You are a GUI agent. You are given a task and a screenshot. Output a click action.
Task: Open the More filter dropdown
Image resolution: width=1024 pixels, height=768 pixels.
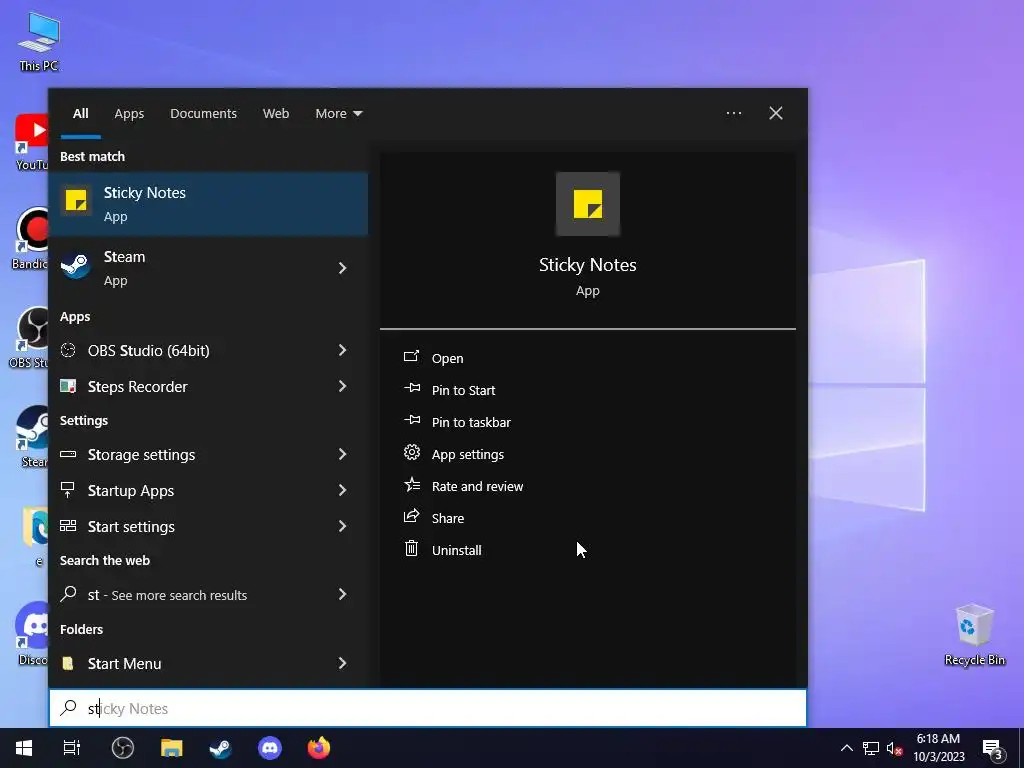click(x=338, y=114)
